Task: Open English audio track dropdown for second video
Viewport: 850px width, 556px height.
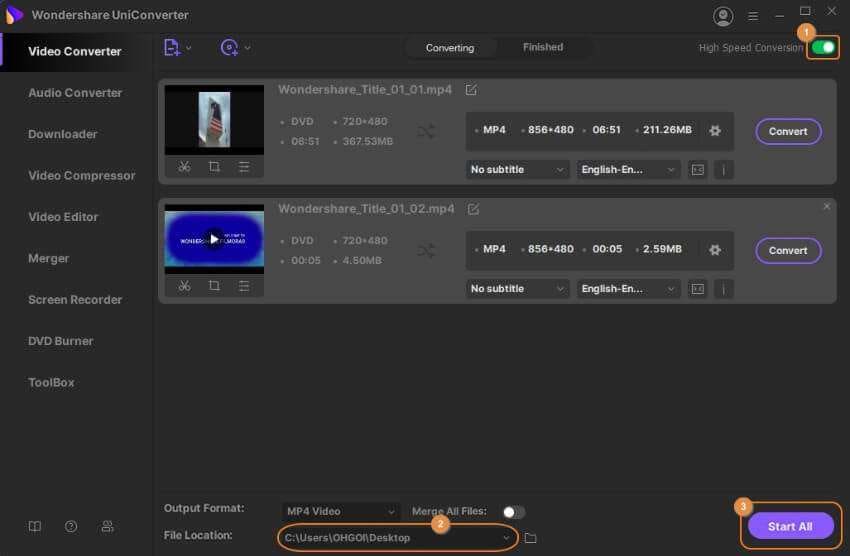Action: click(x=628, y=289)
